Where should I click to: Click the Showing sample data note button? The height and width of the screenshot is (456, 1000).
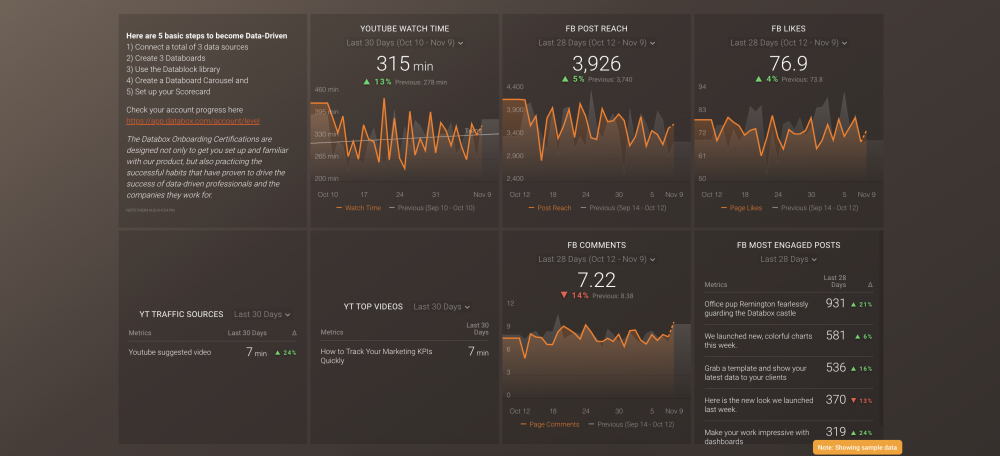coord(857,447)
